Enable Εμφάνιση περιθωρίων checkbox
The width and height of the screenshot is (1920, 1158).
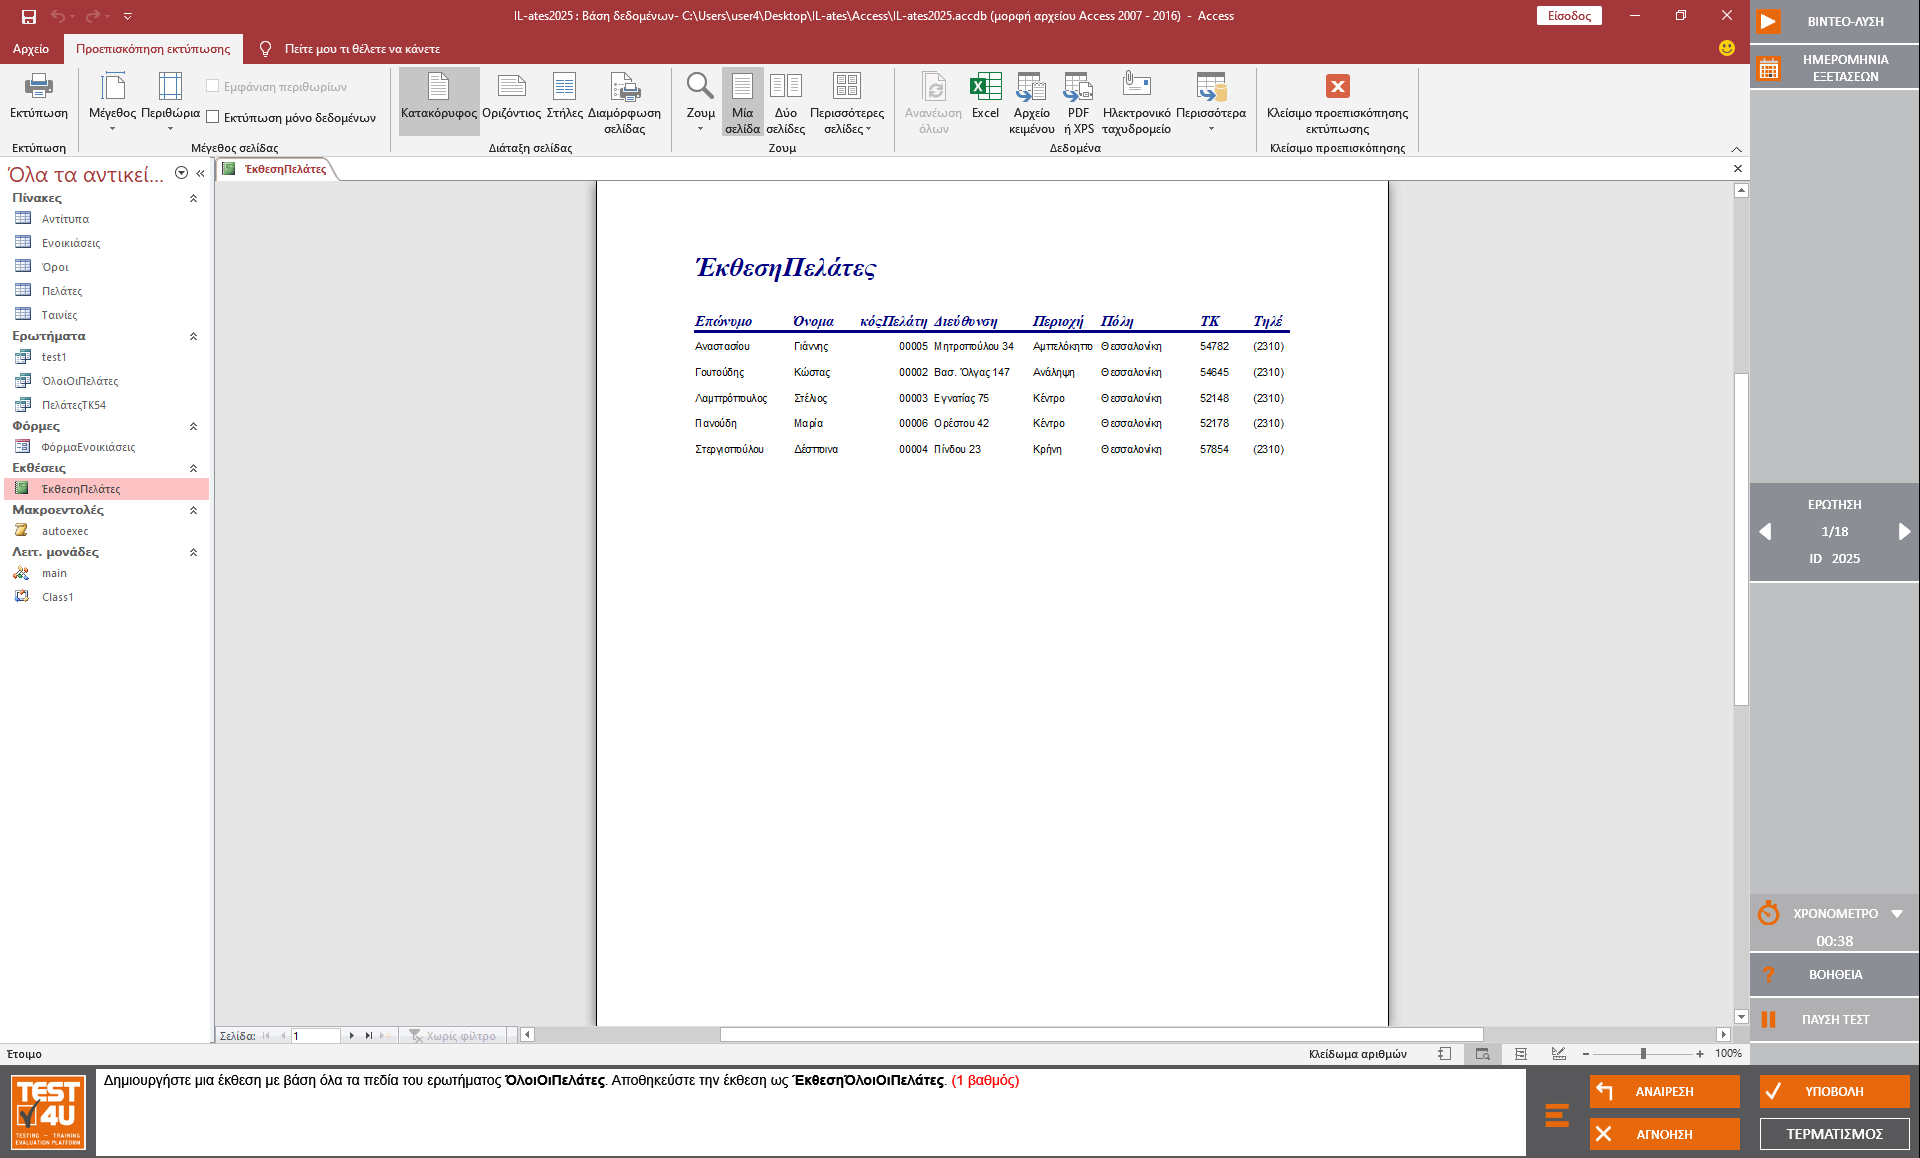click(214, 86)
